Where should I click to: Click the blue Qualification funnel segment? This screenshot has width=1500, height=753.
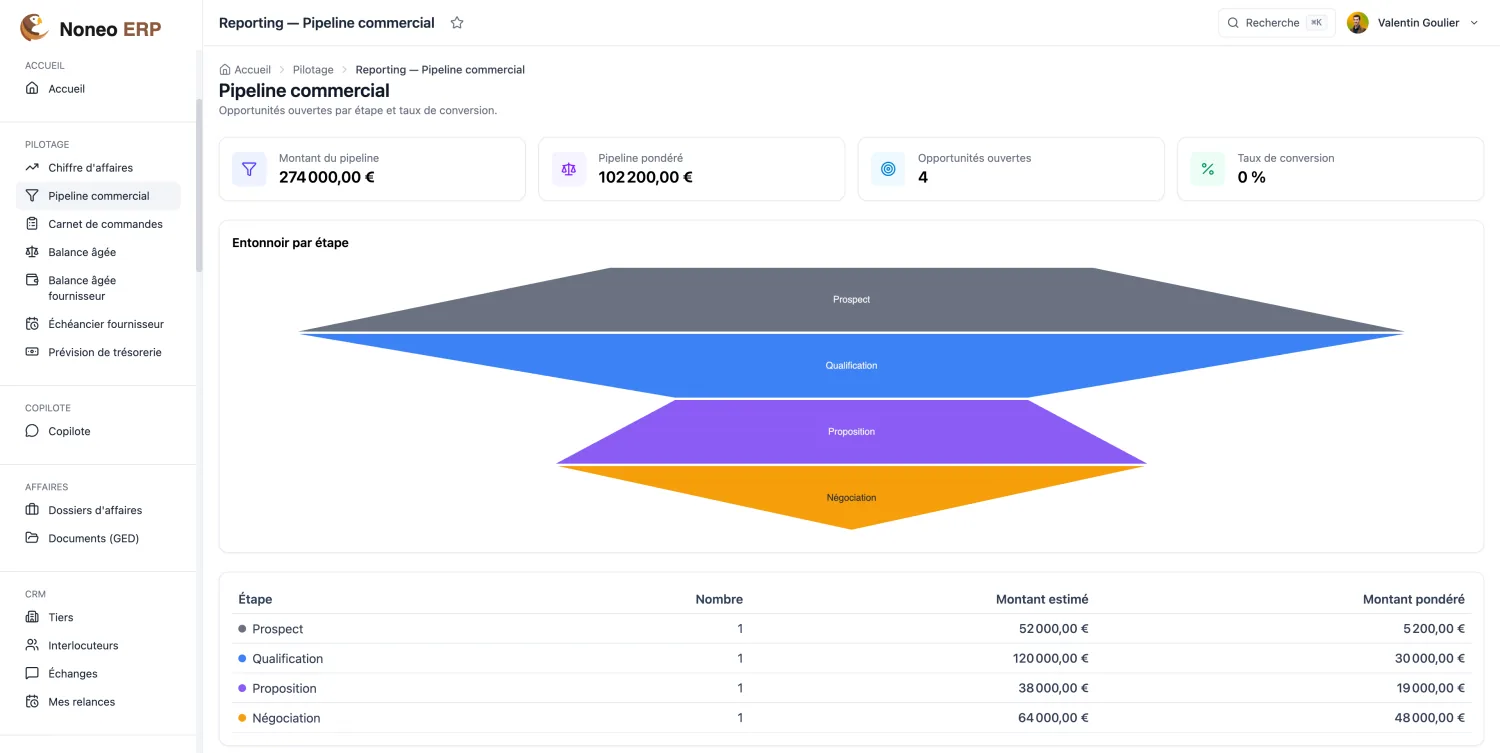coord(851,365)
